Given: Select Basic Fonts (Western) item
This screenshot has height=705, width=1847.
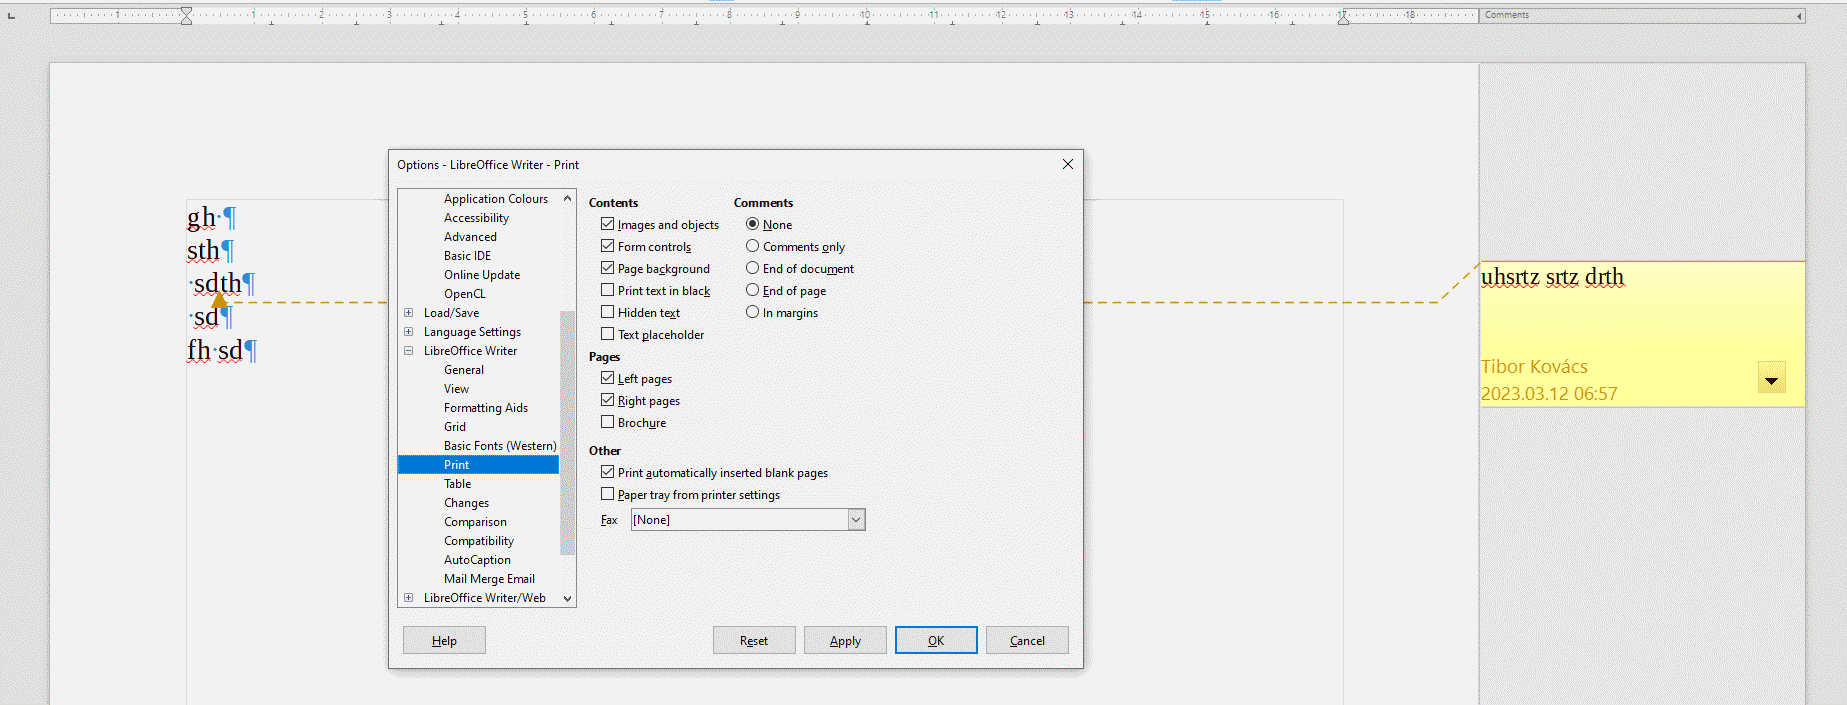Looking at the screenshot, I should click(x=500, y=446).
